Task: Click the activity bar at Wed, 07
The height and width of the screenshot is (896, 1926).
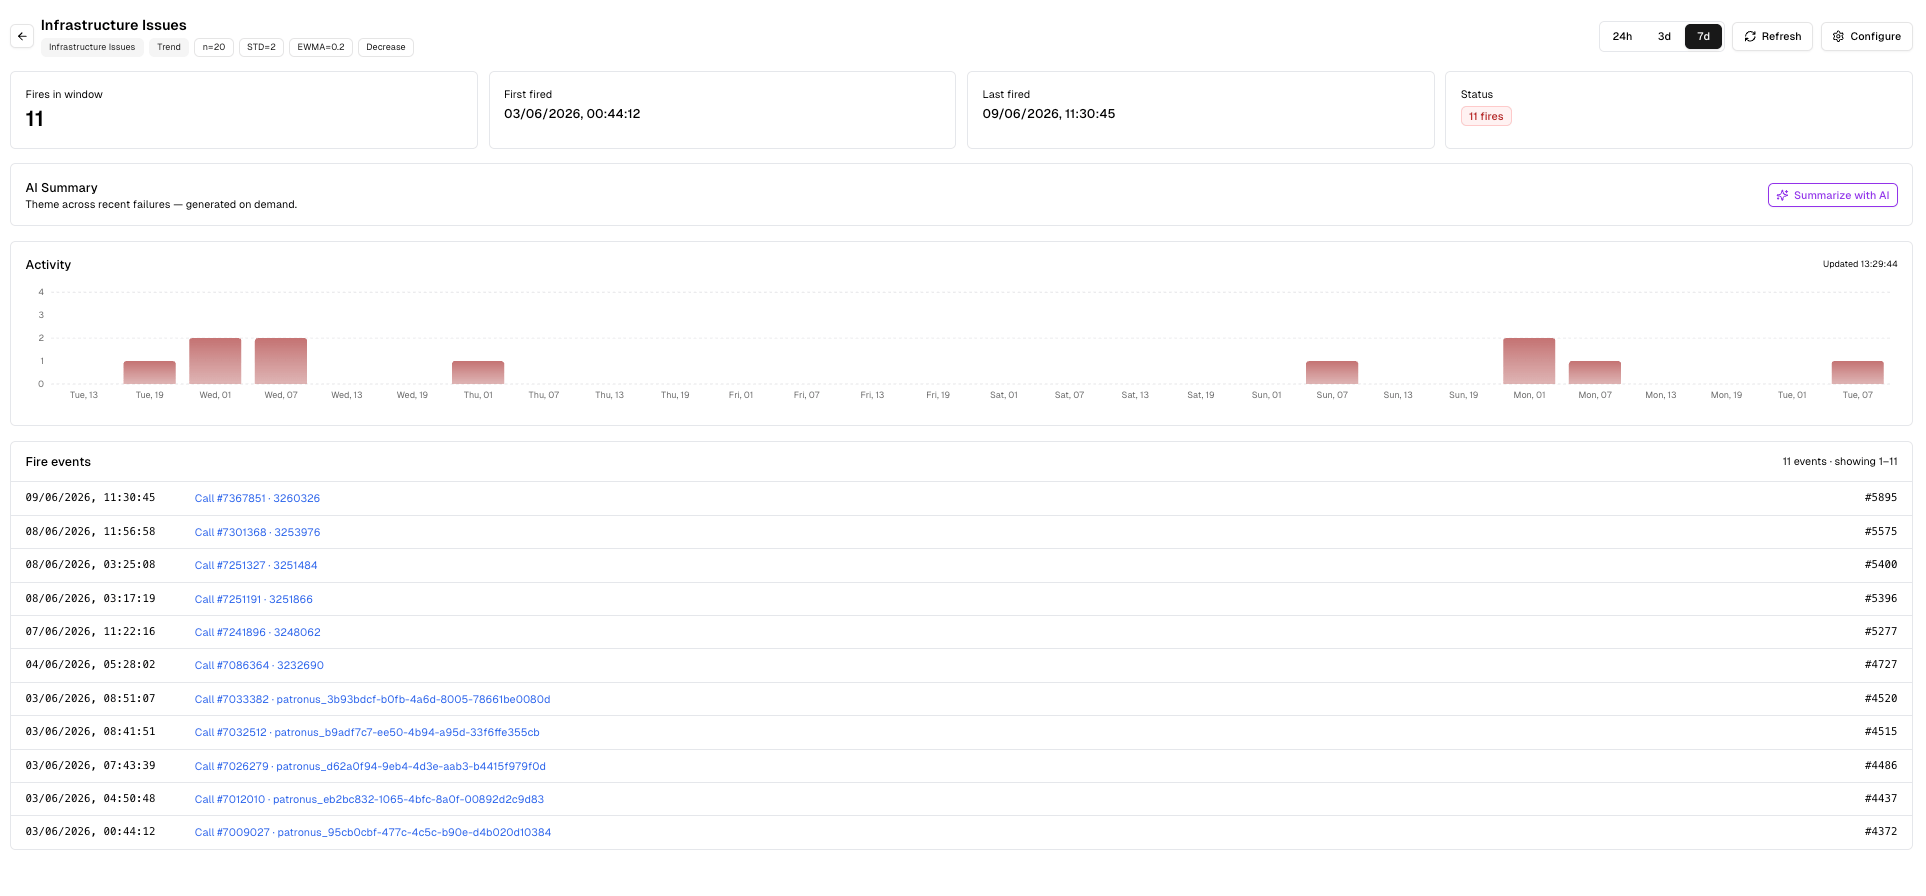Action: [x=281, y=361]
